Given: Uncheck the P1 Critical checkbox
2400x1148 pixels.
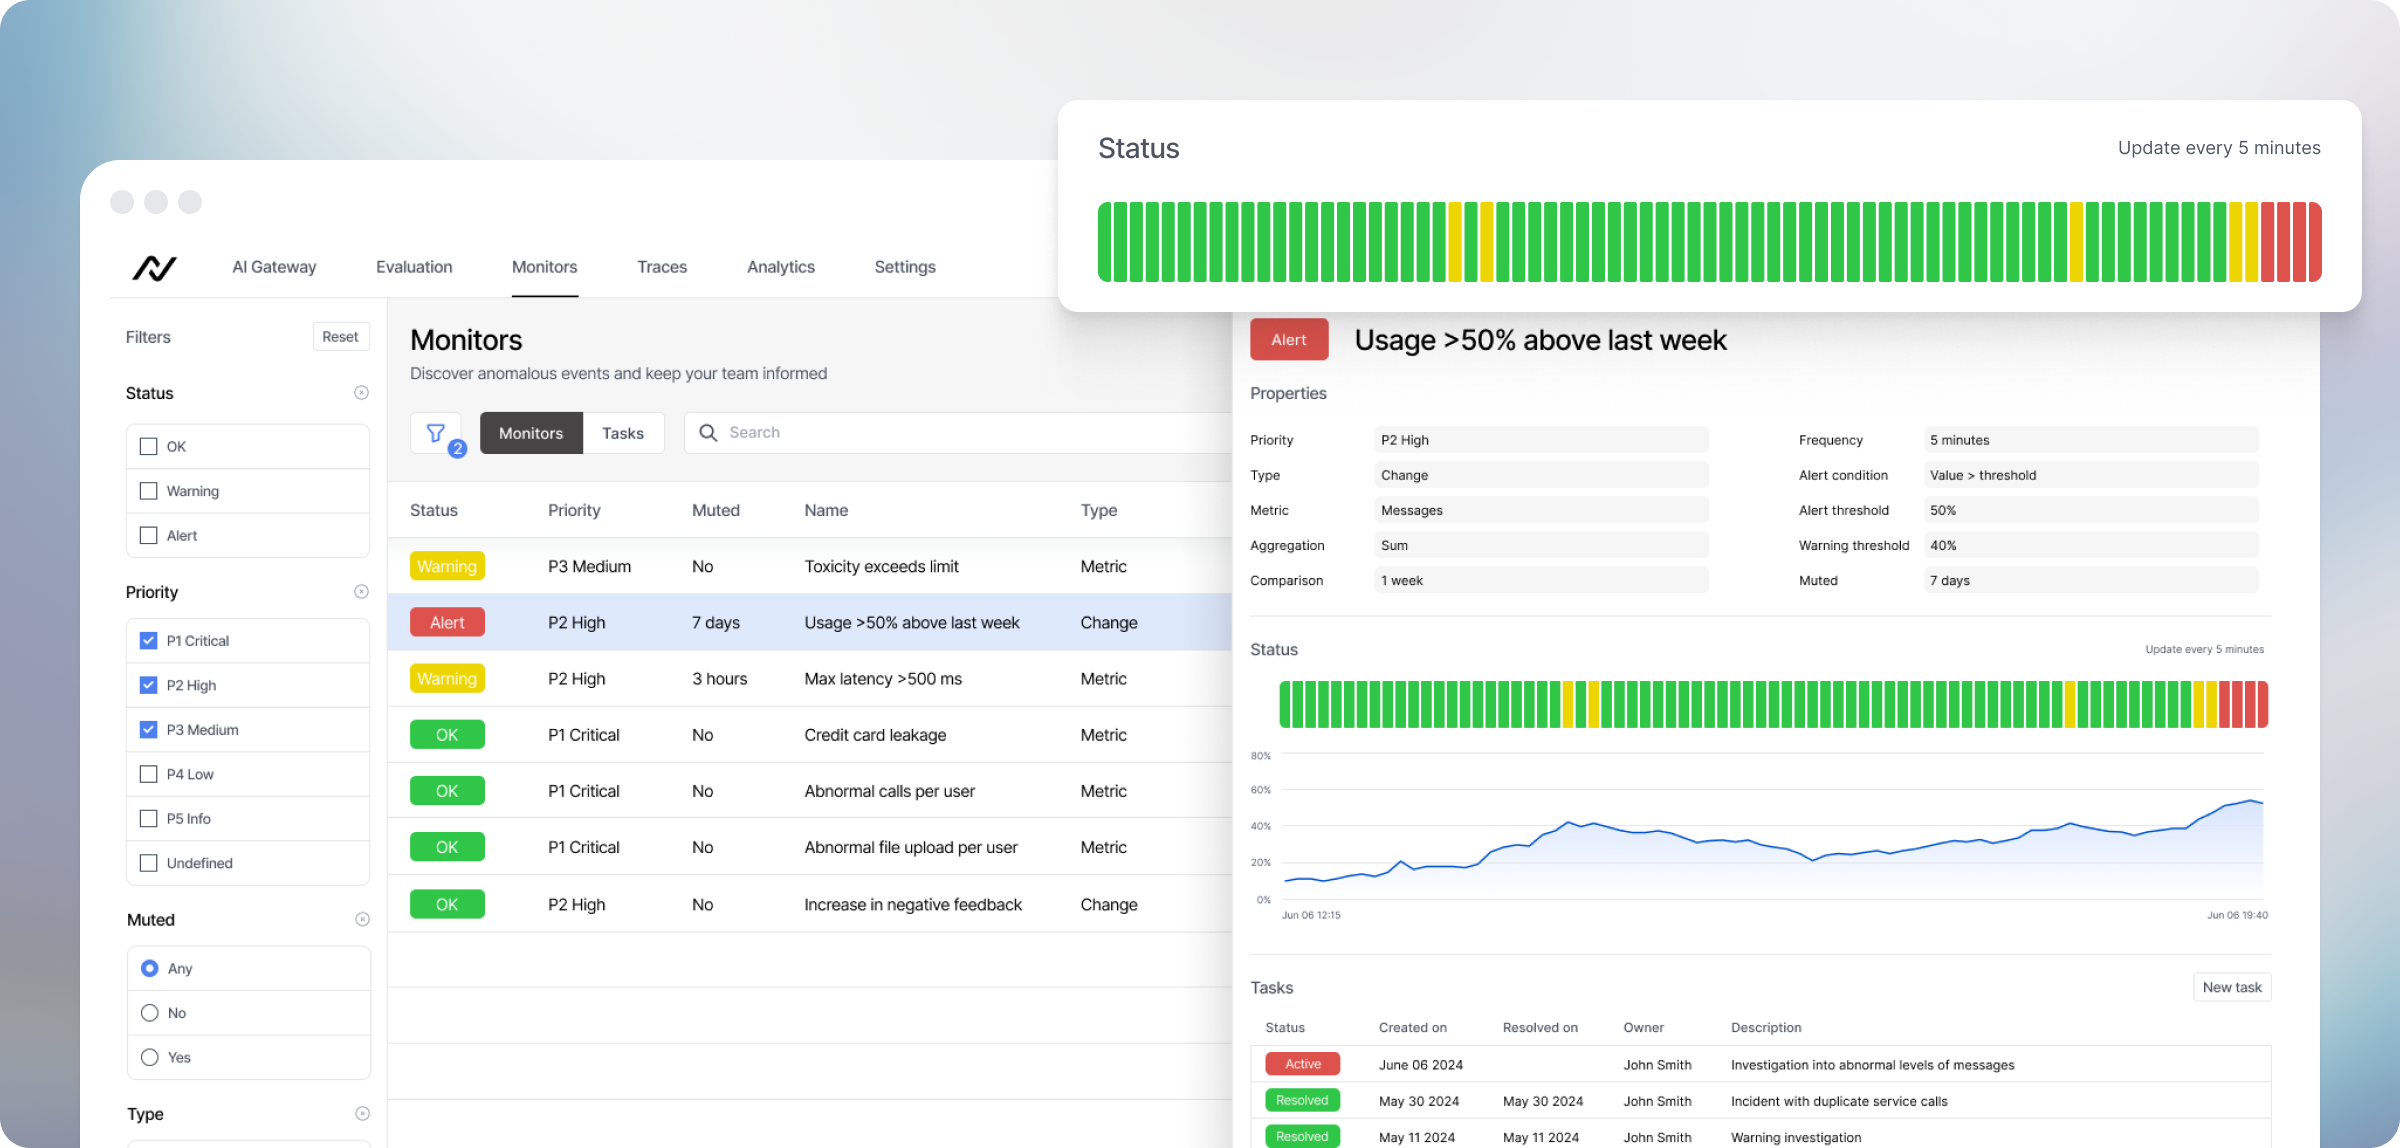Looking at the screenshot, I should point(149,641).
